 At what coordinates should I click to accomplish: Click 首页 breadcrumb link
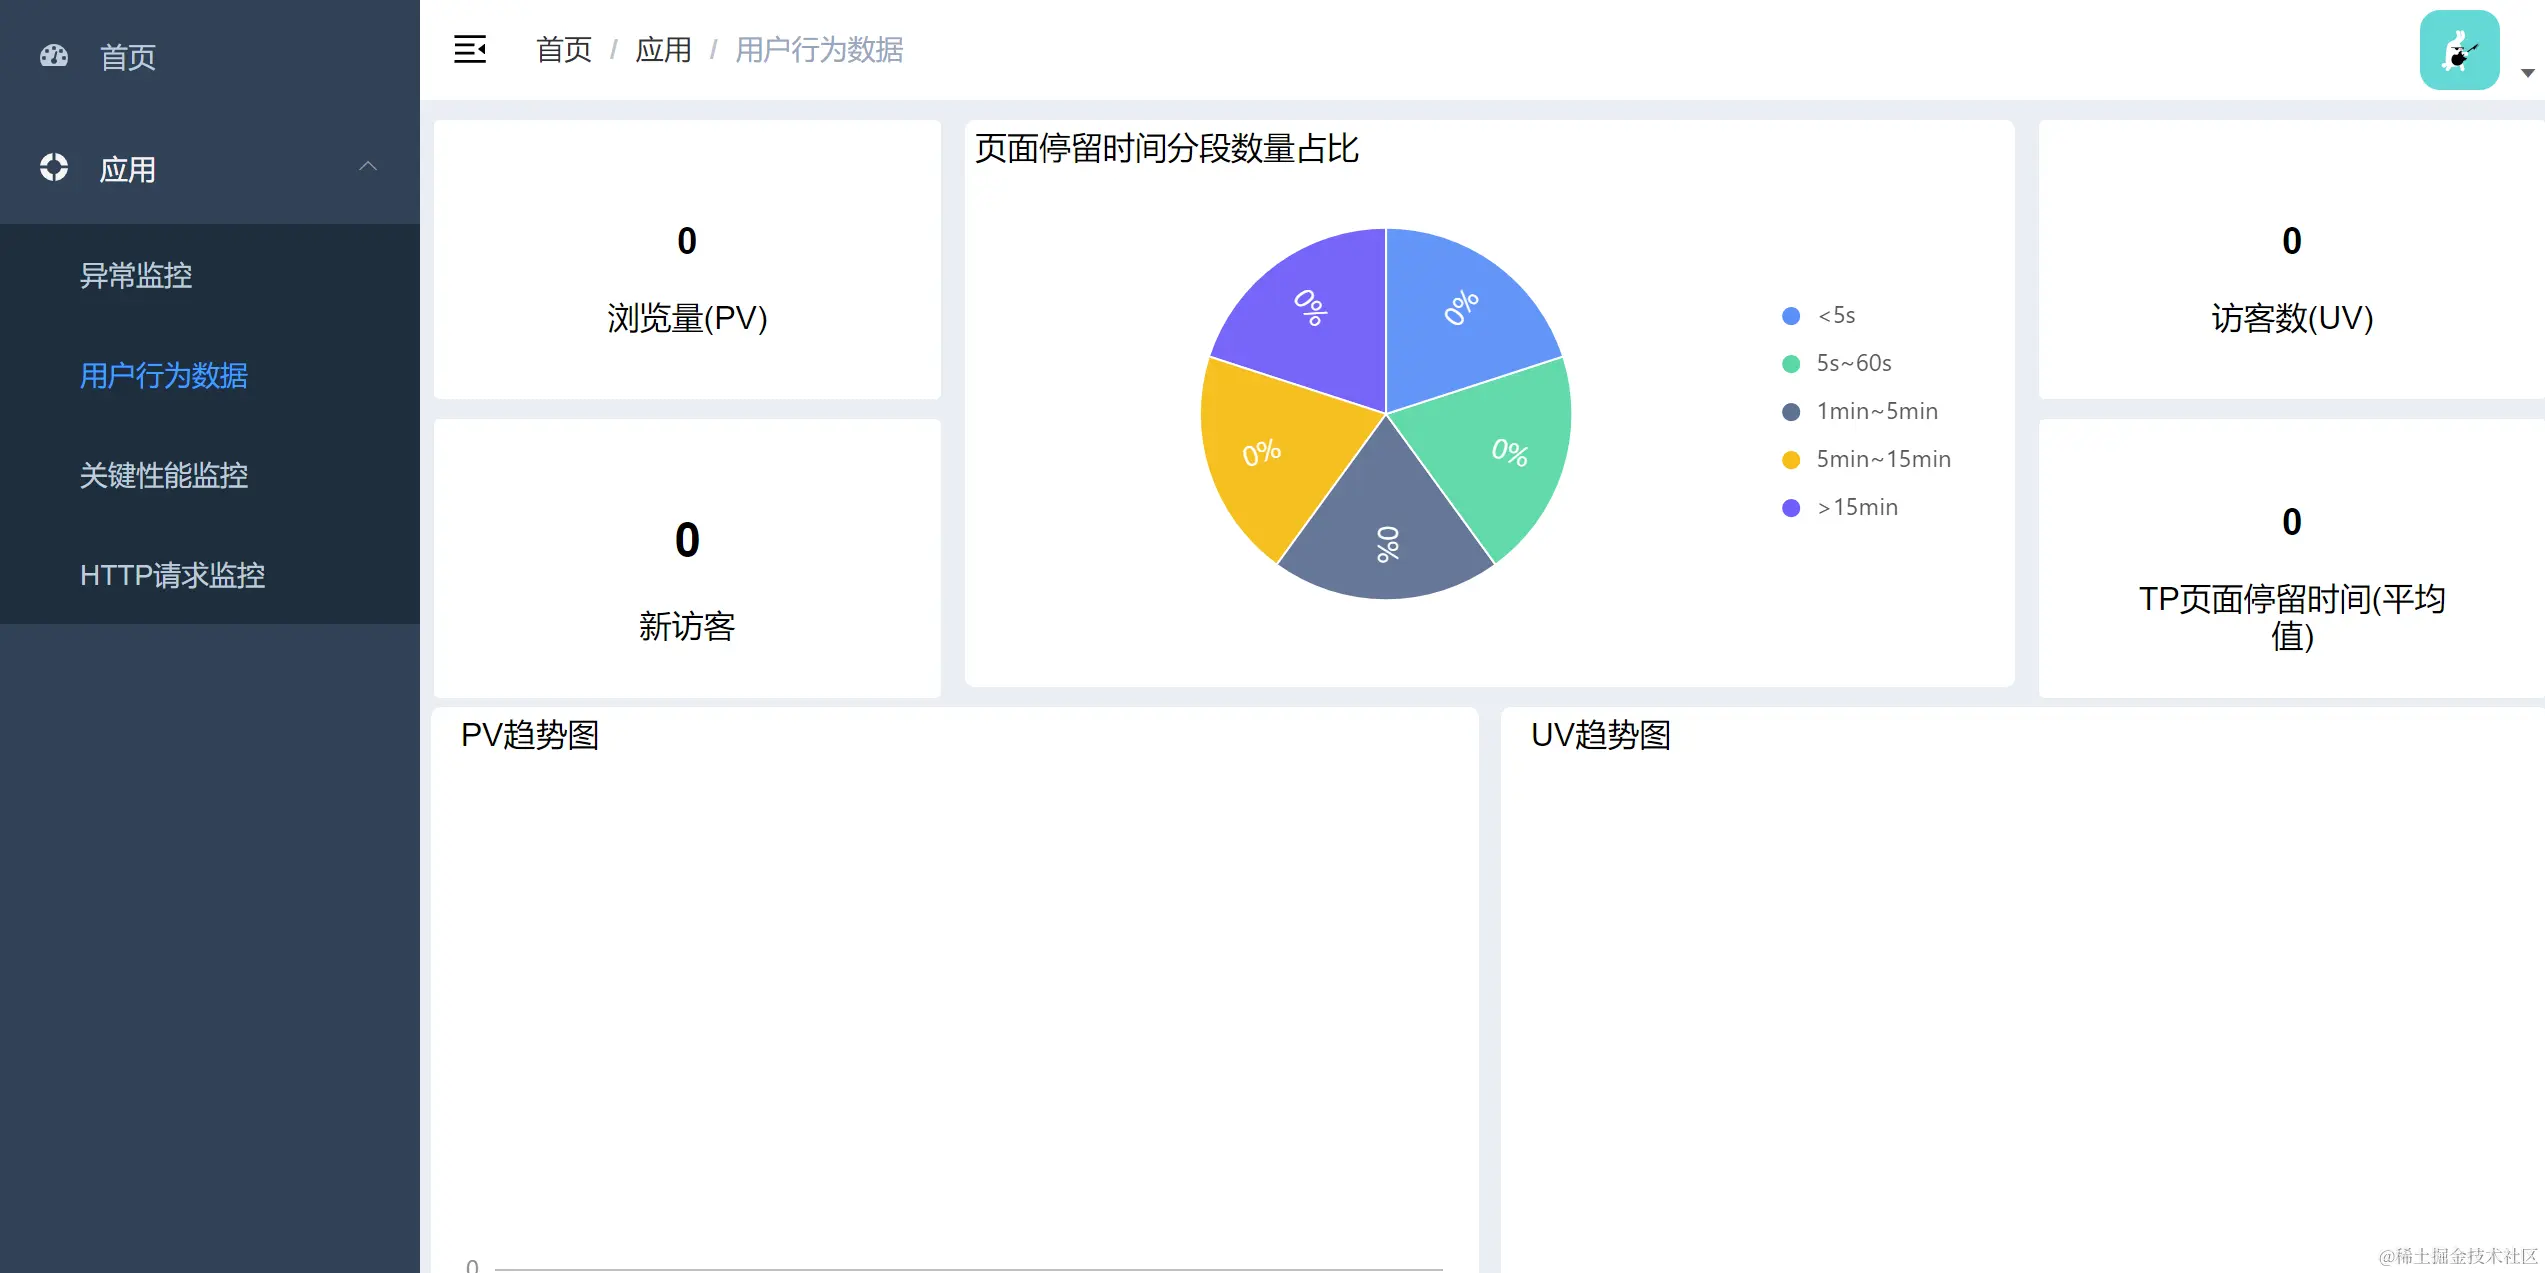(x=563, y=50)
